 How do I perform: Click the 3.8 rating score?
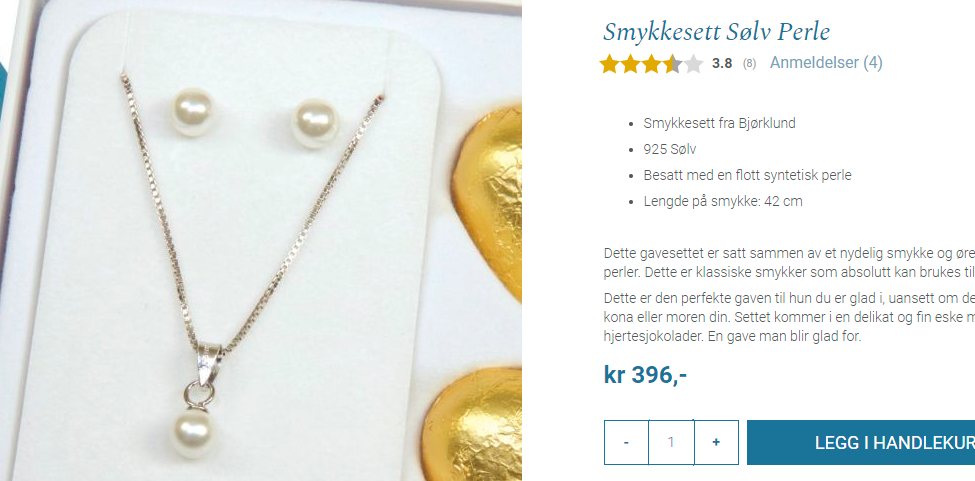click(722, 63)
